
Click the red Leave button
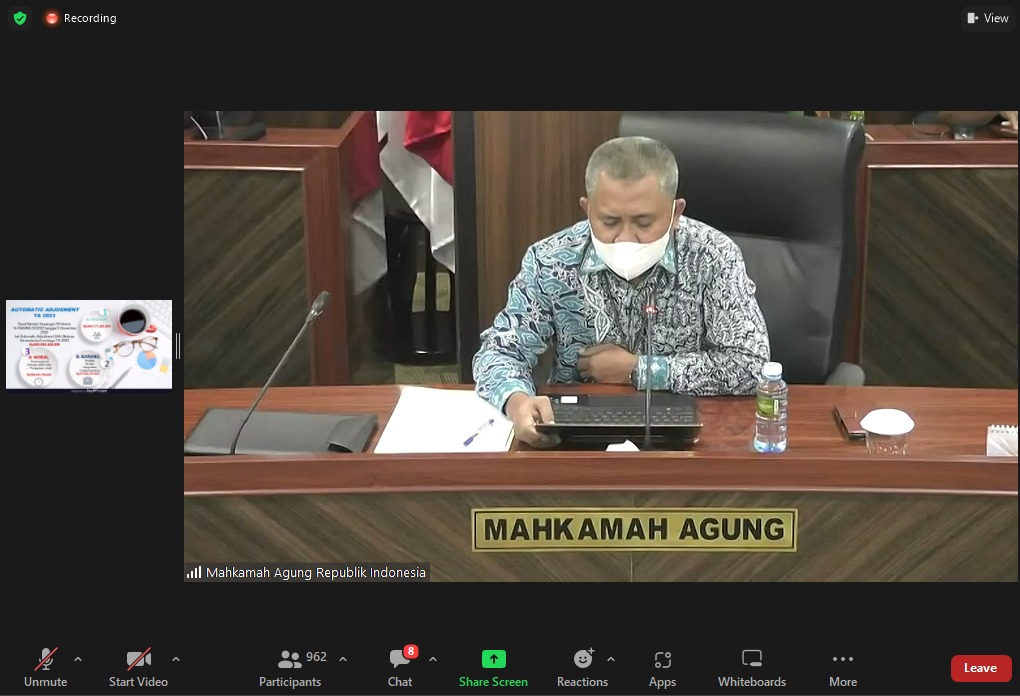tap(980, 668)
